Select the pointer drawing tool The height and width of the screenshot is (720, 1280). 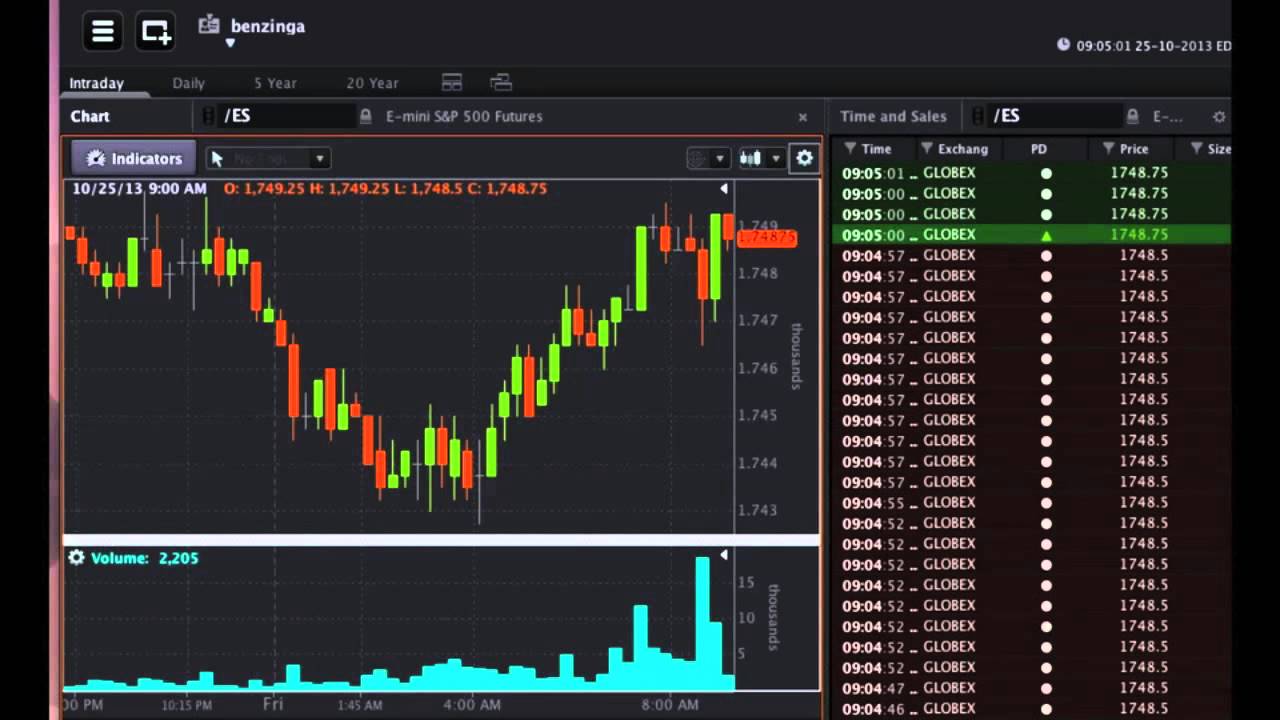[217, 158]
